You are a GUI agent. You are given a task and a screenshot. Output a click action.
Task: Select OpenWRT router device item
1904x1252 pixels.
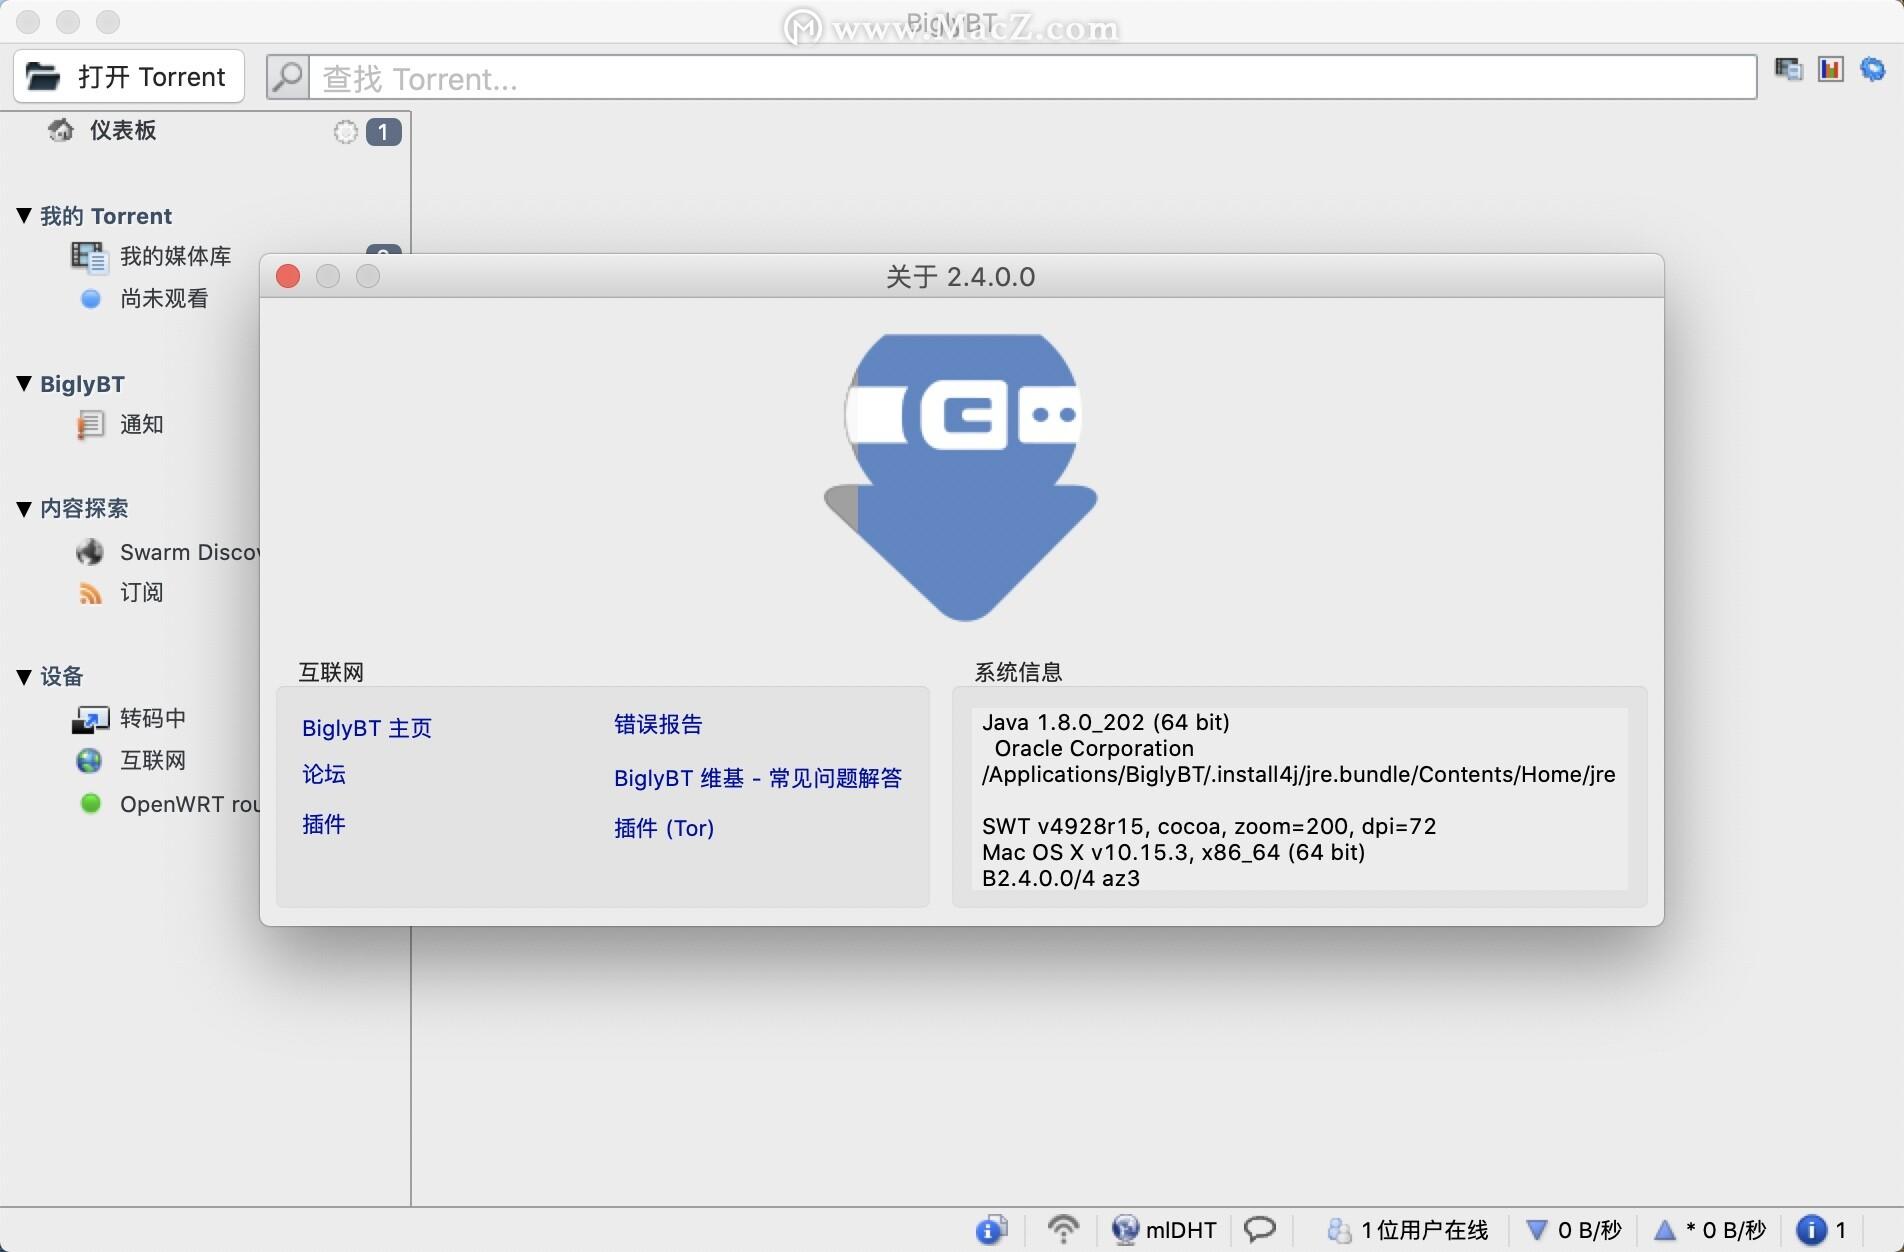pos(188,804)
